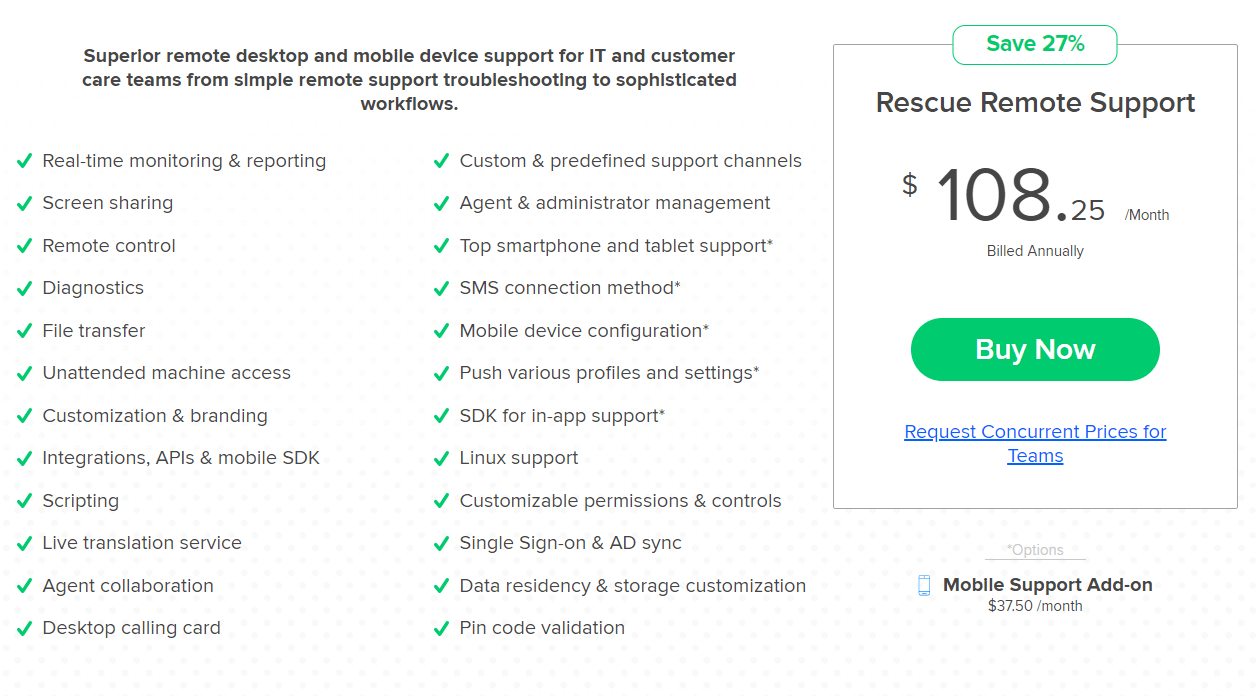This screenshot has width=1260, height=696.
Task: Click the checkmark icon beside Remote control
Action: click(25, 246)
